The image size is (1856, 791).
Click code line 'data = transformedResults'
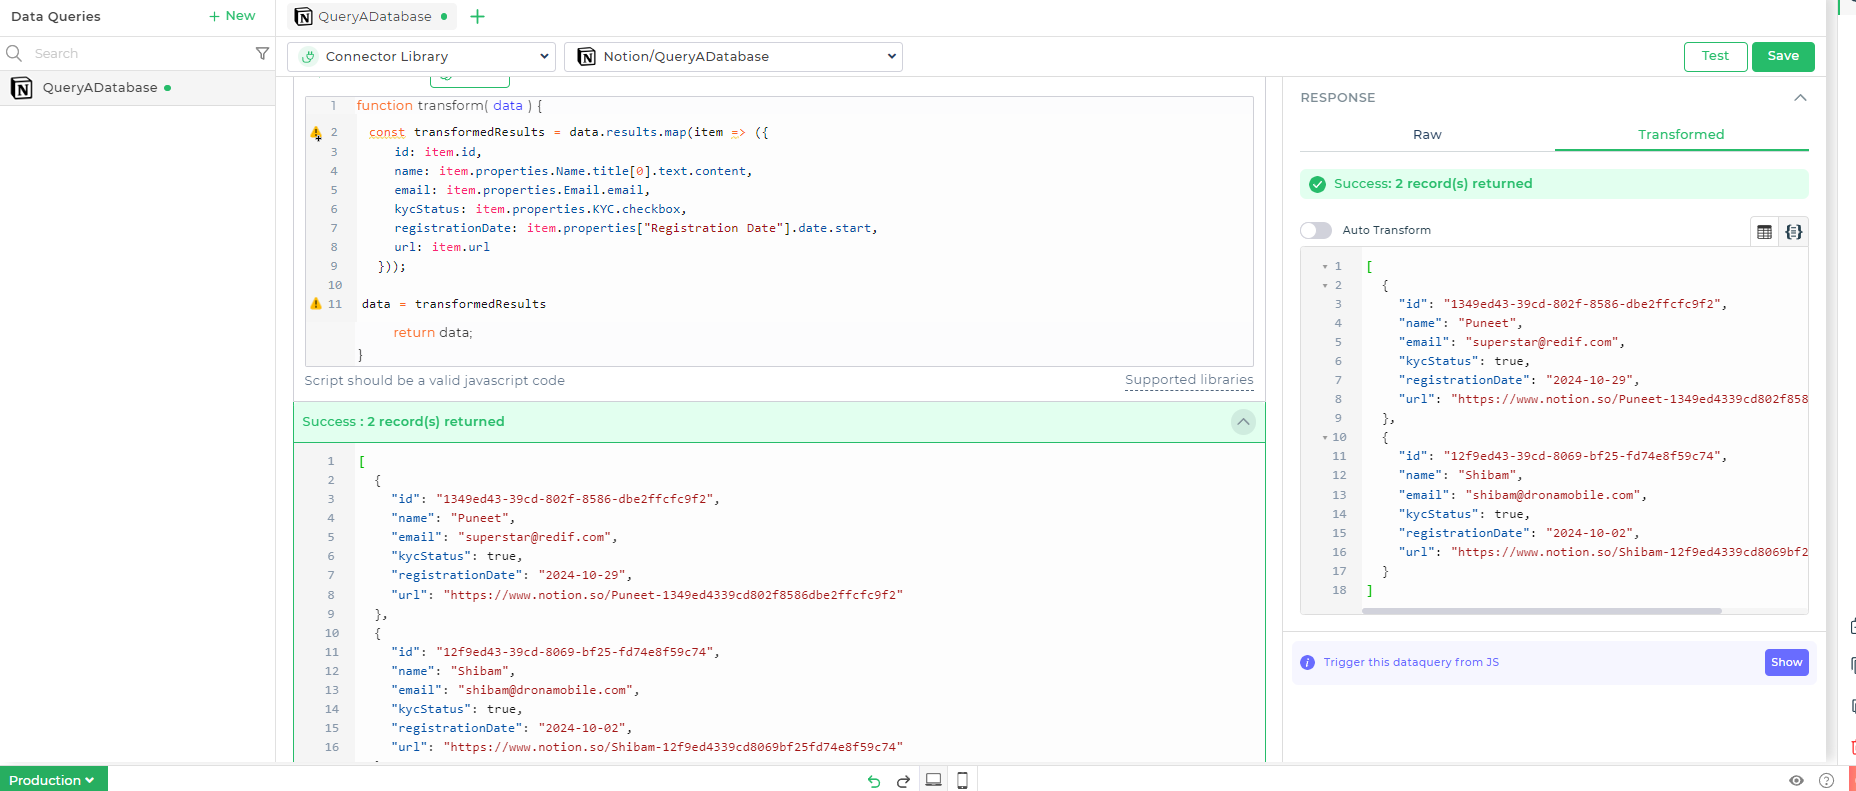(454, 304)
